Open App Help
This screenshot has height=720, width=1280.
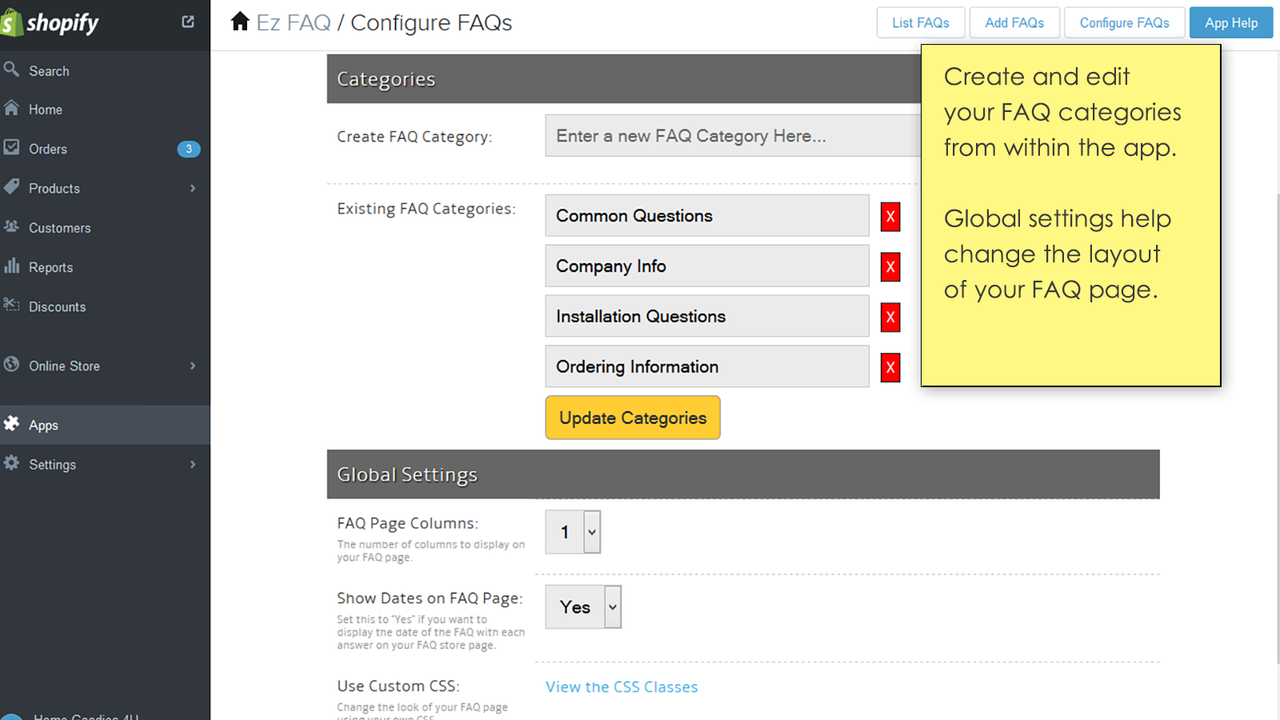pos(1231,22)
